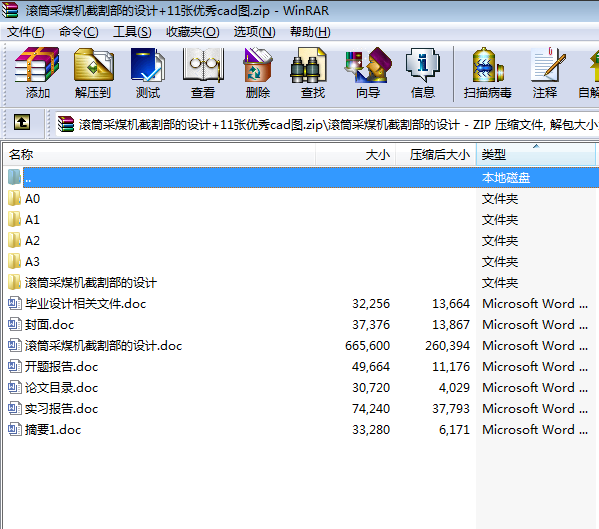
Task: Open the 命令(C) menu
Action: click(x=79, y=32)
